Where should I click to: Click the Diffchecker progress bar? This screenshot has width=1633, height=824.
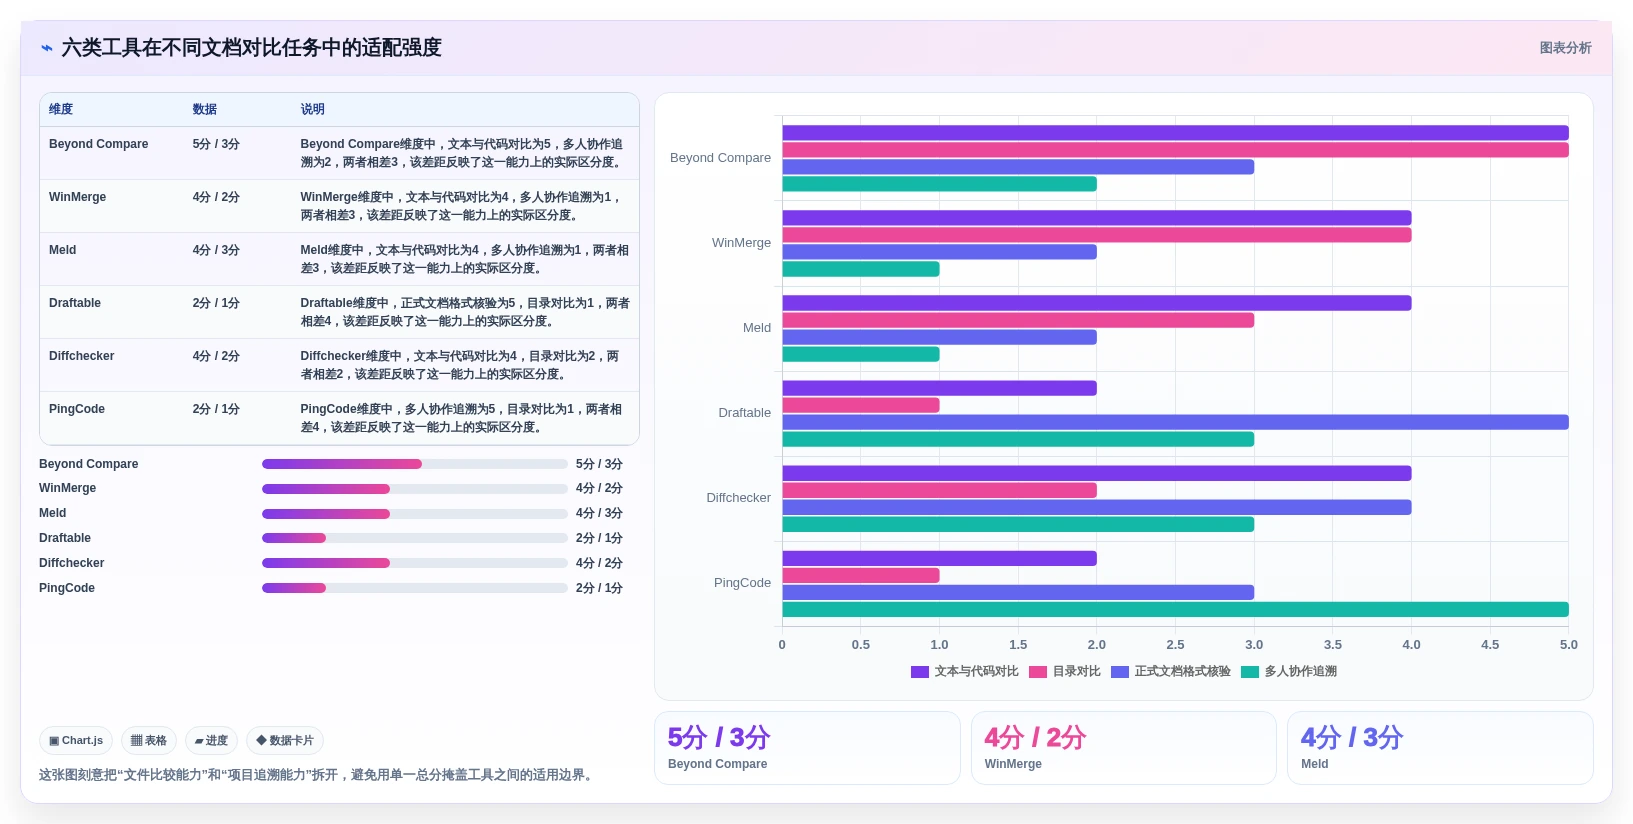pos(415,563)
